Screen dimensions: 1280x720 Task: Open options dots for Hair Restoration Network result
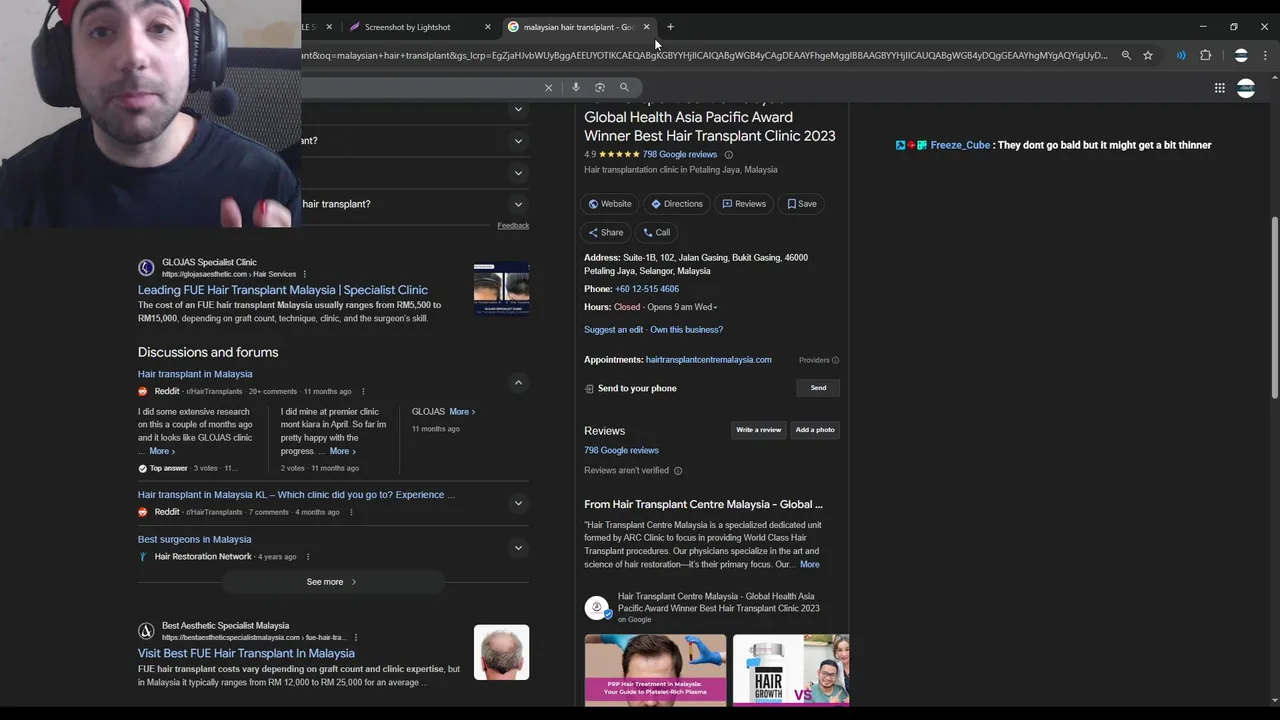308,557
